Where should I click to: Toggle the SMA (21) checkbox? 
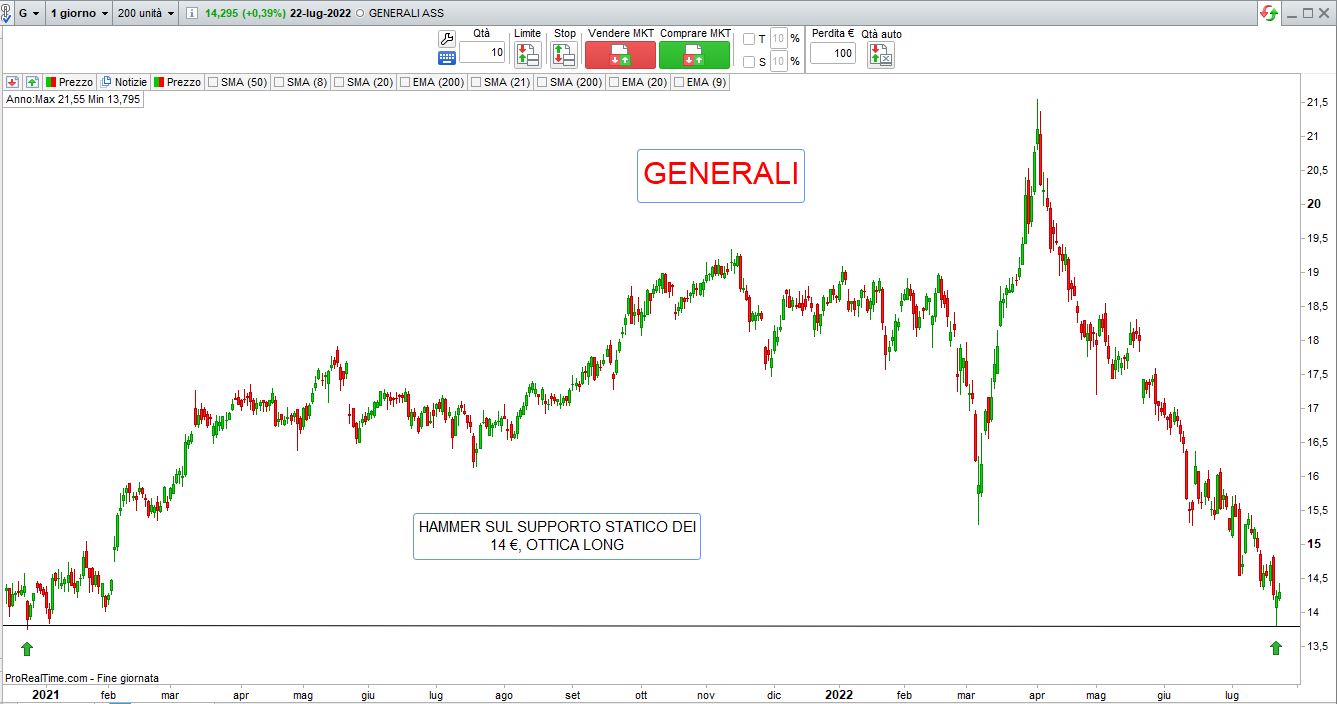476,82
